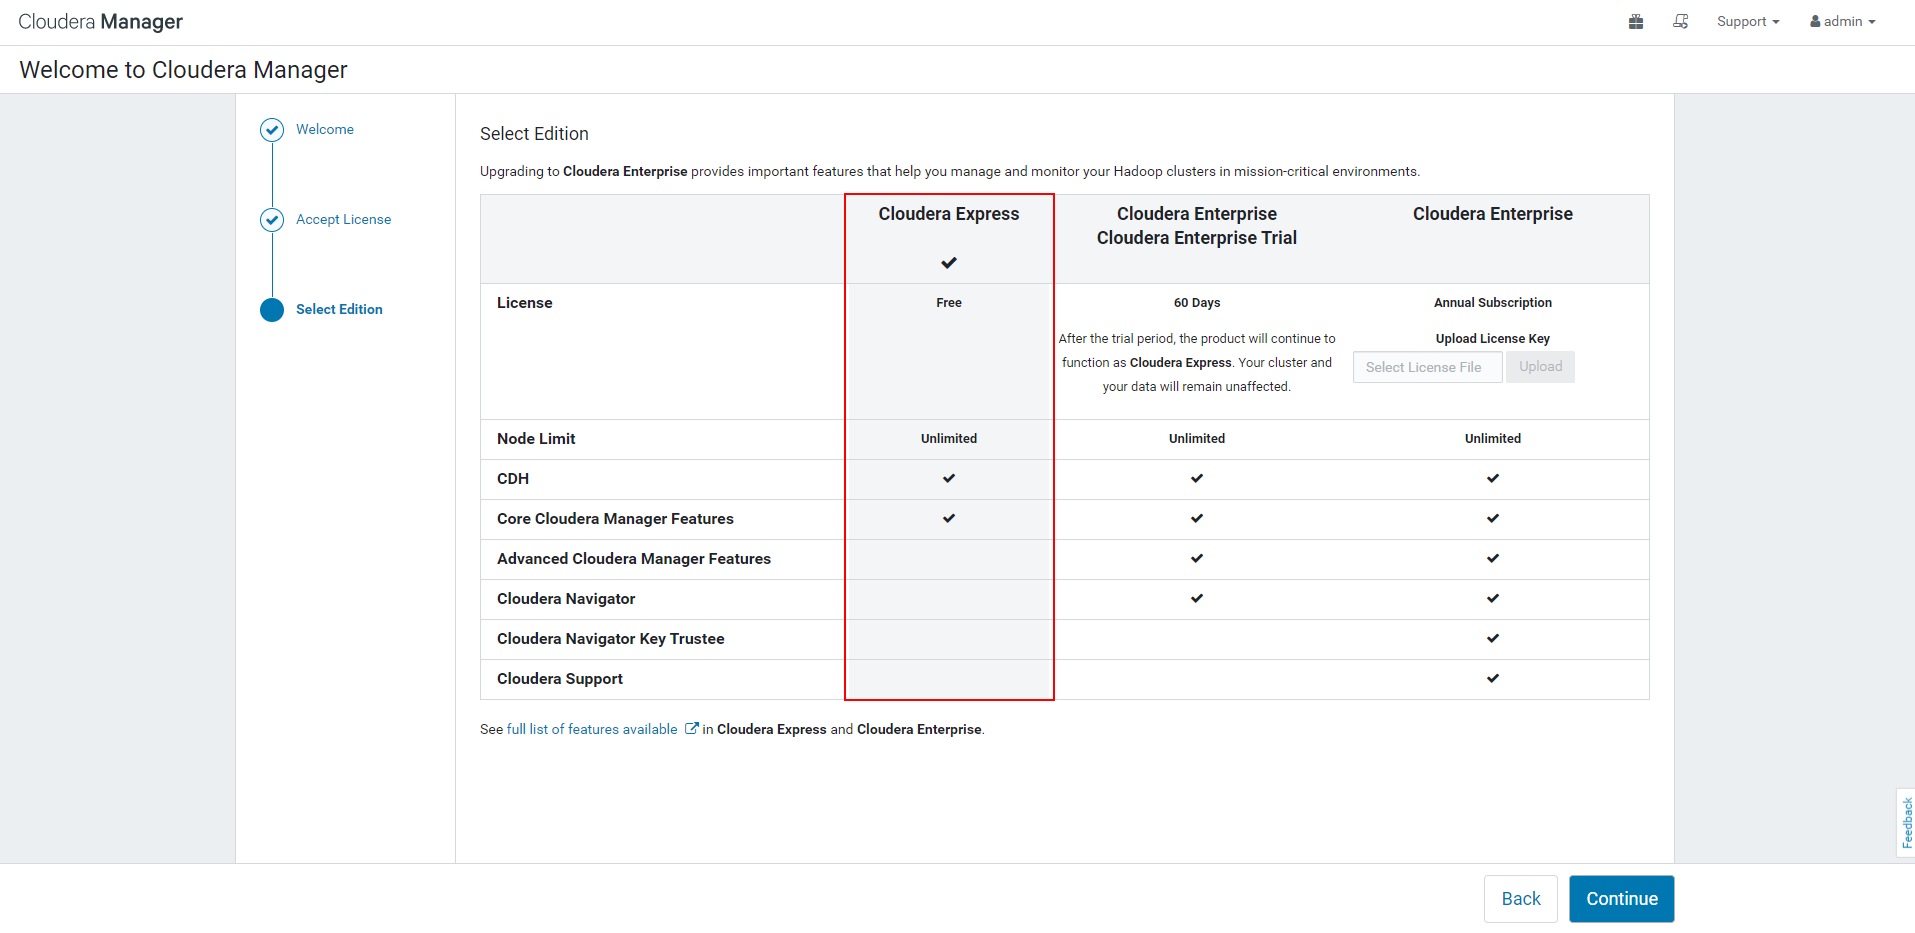This screenshot has height=933, width=1915.
Task: Select the Cloudera Enterprise Trial edition header
Action: click(x=1197, y=226)
